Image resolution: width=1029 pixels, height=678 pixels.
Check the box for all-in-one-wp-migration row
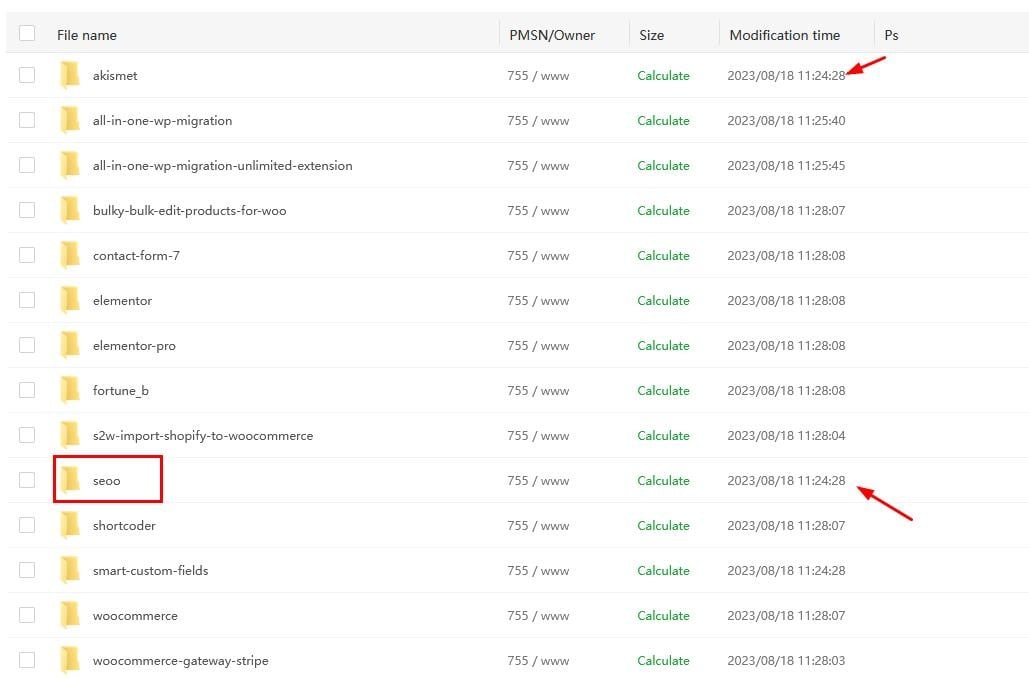(27, 120)
